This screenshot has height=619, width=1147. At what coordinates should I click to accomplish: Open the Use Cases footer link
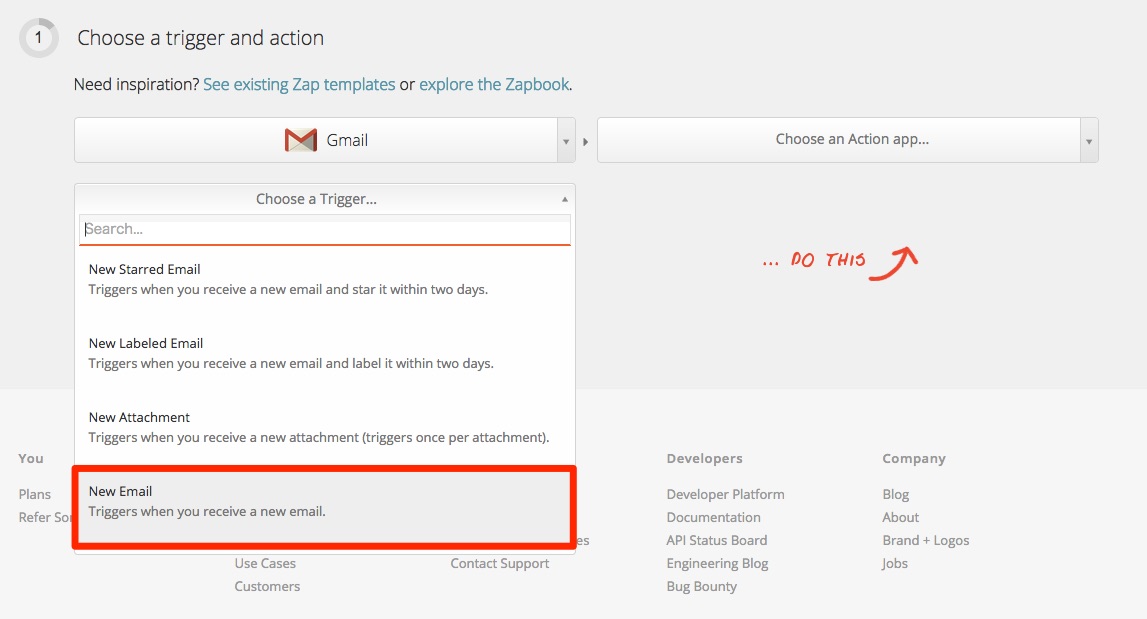[265, 563]
